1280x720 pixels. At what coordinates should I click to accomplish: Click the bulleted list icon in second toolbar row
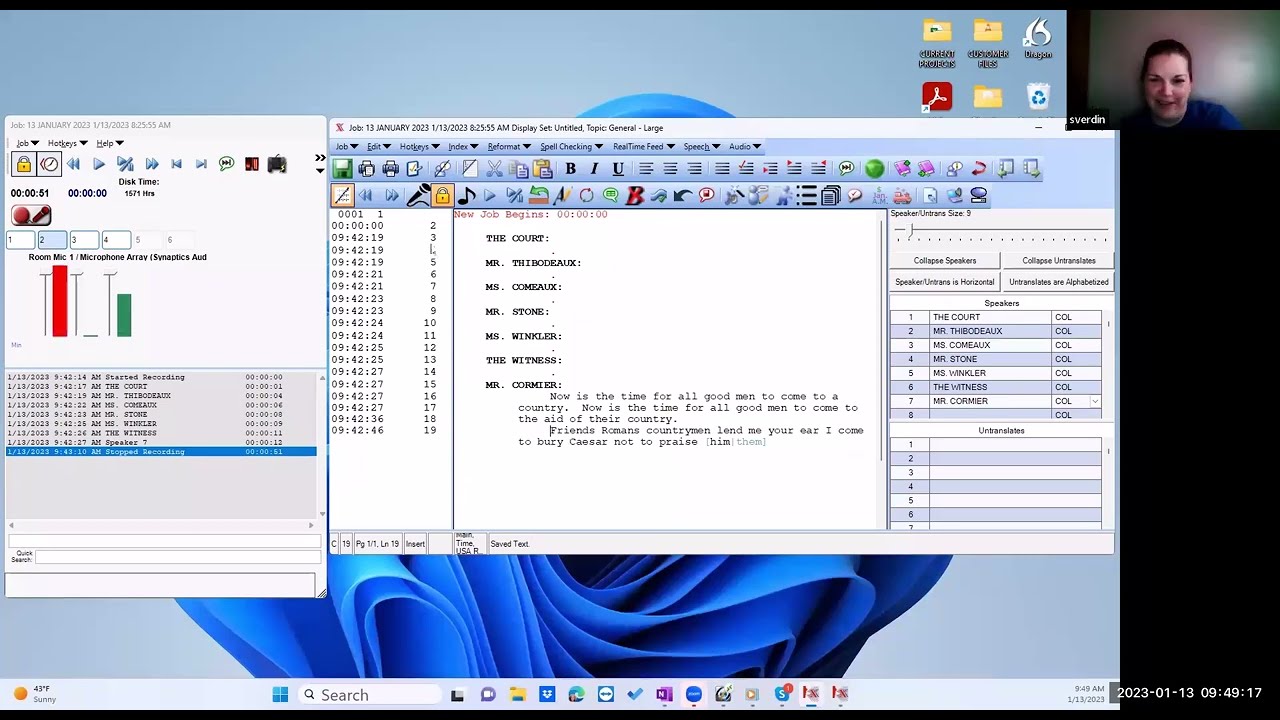click(x=807, y=196)
